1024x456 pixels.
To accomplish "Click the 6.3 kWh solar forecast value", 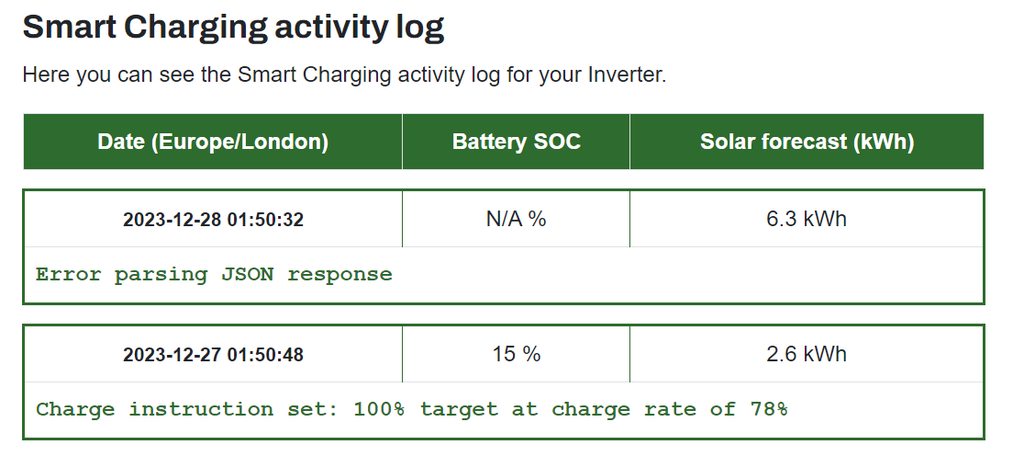I will (x=807, y=219).
